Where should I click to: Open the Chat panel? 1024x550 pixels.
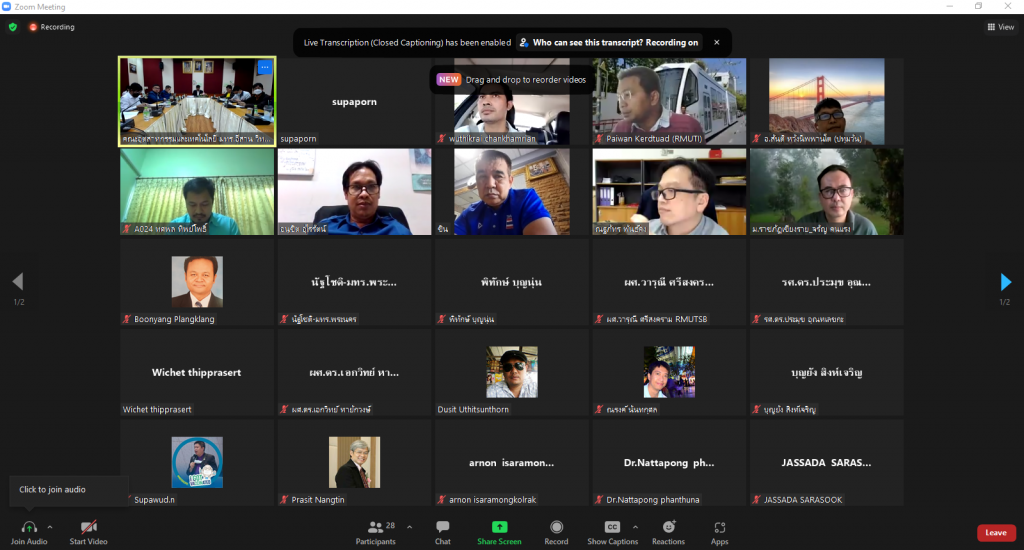click(442, 527)
